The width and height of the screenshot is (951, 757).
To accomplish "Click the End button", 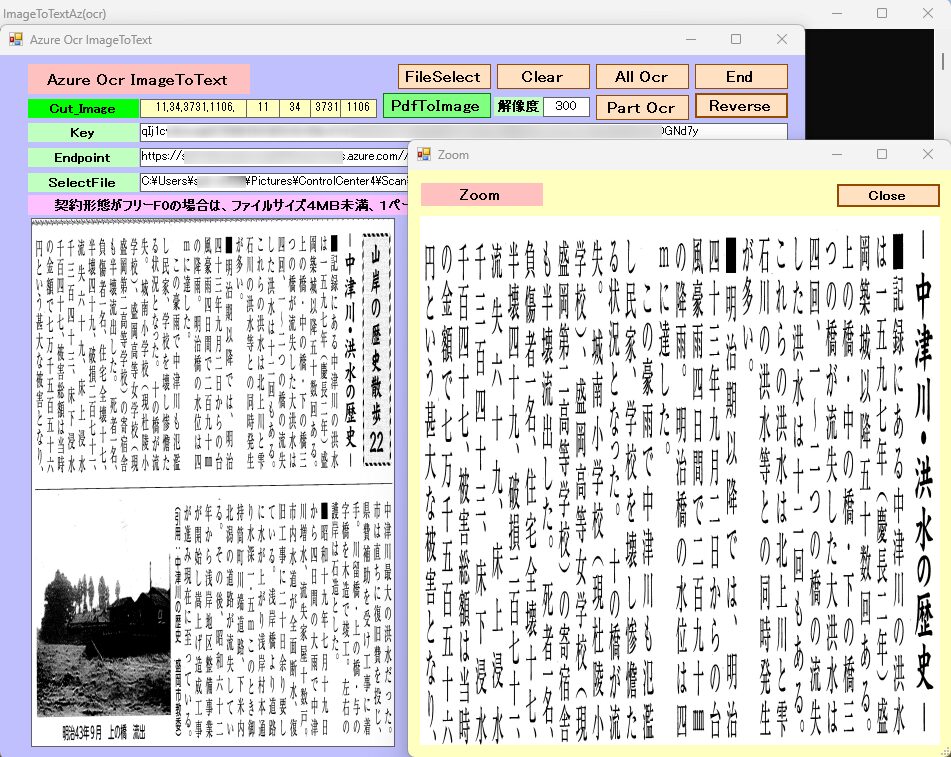I will [740, 77].
